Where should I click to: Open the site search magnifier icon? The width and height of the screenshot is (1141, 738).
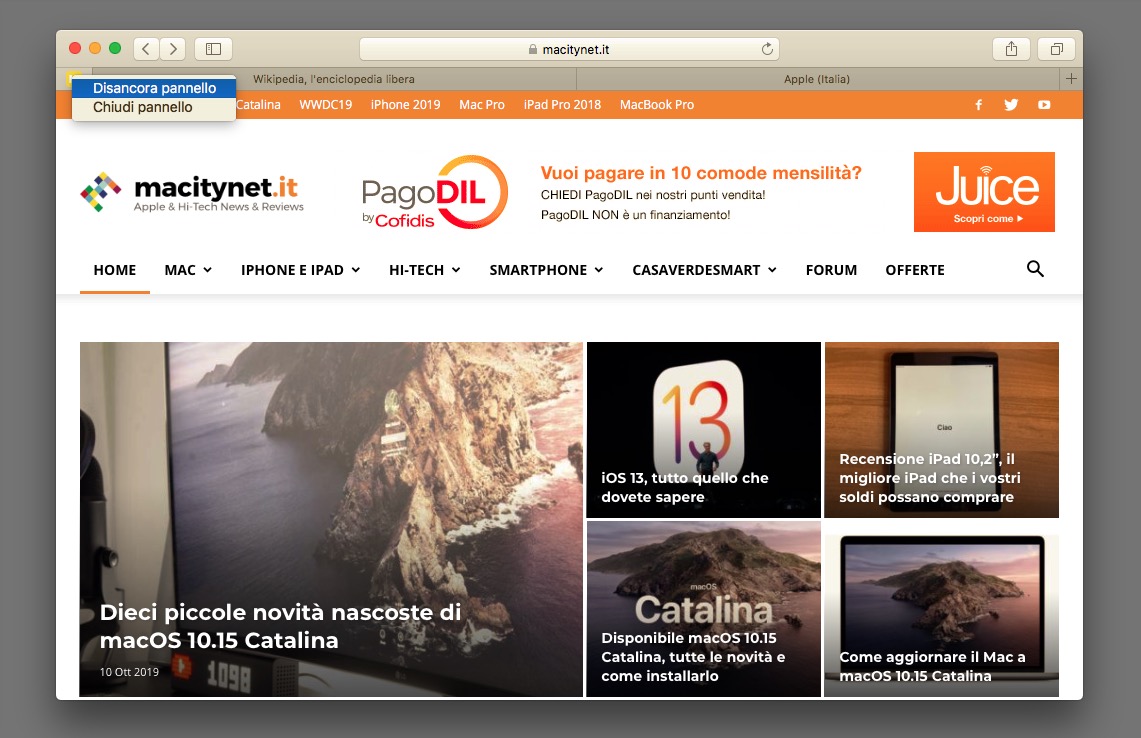click(1035, 269)
